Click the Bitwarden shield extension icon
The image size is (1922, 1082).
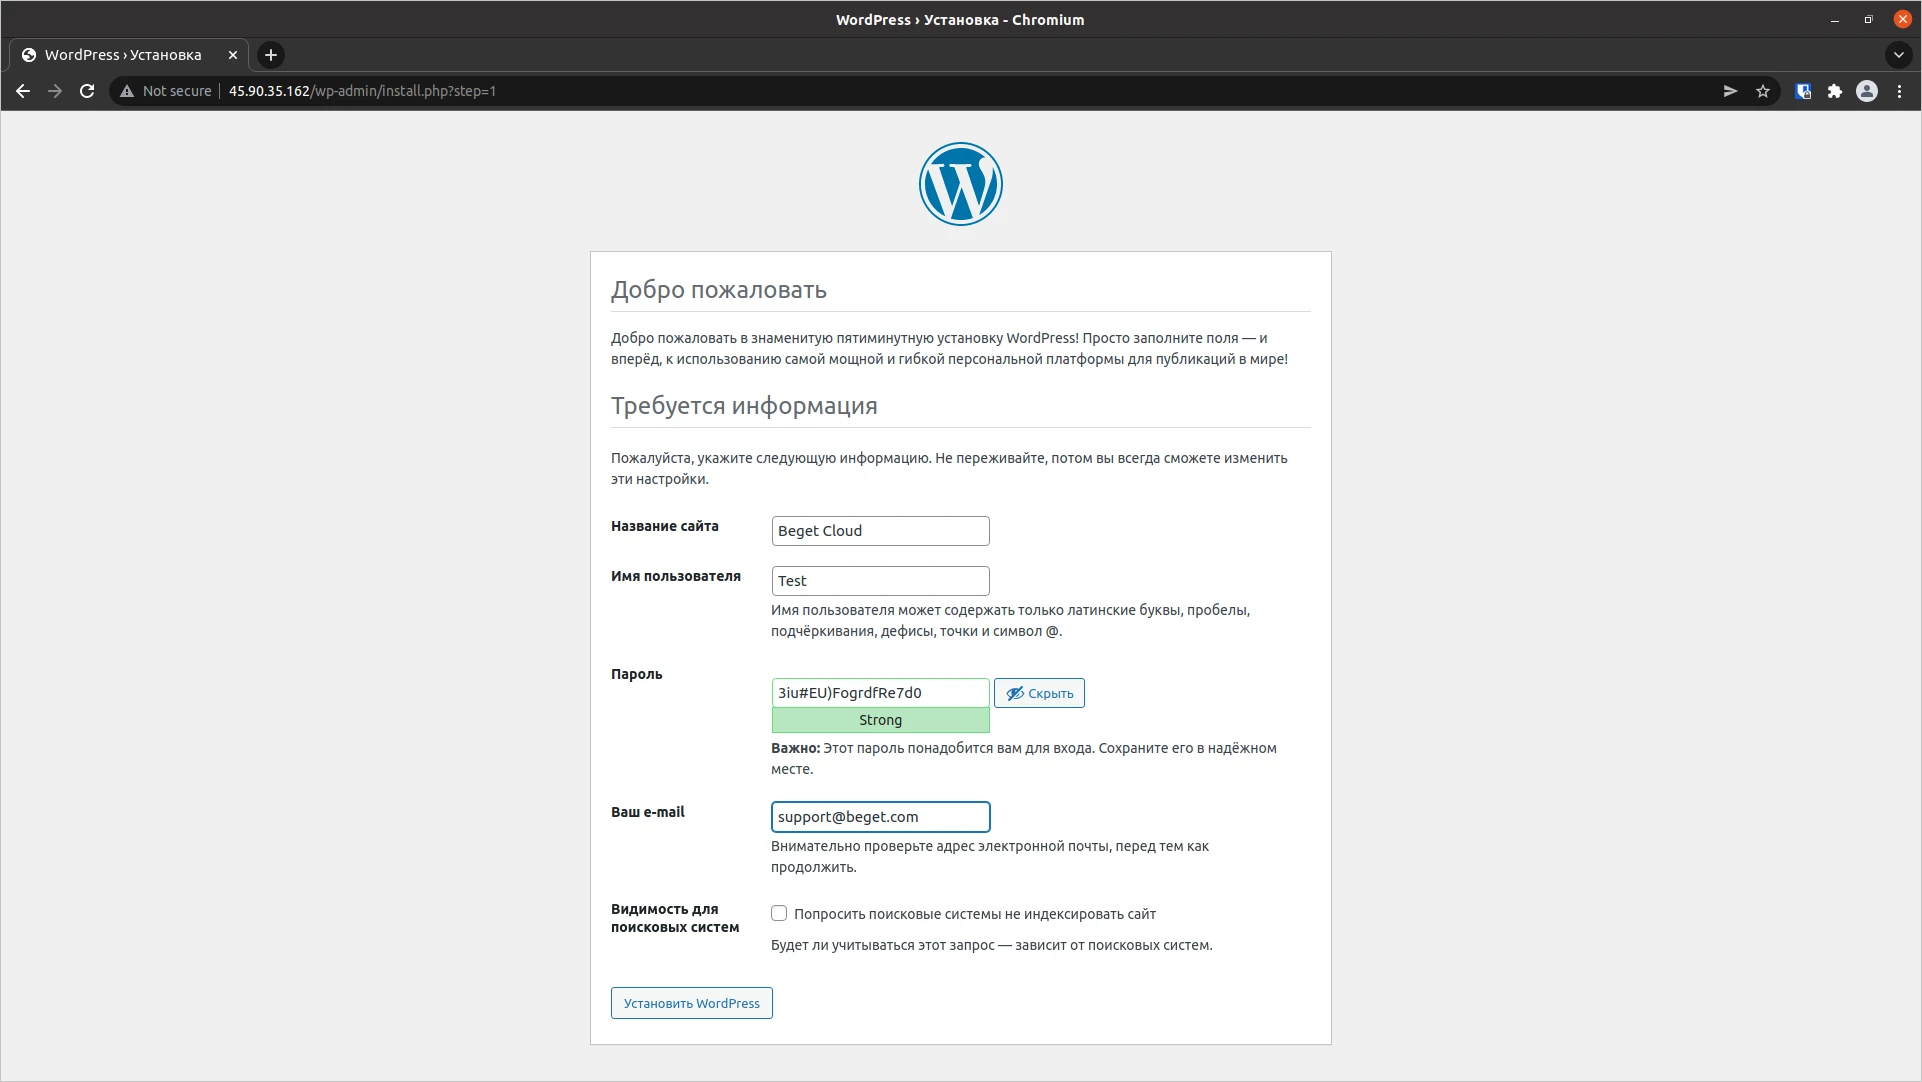click(1803, 91)
